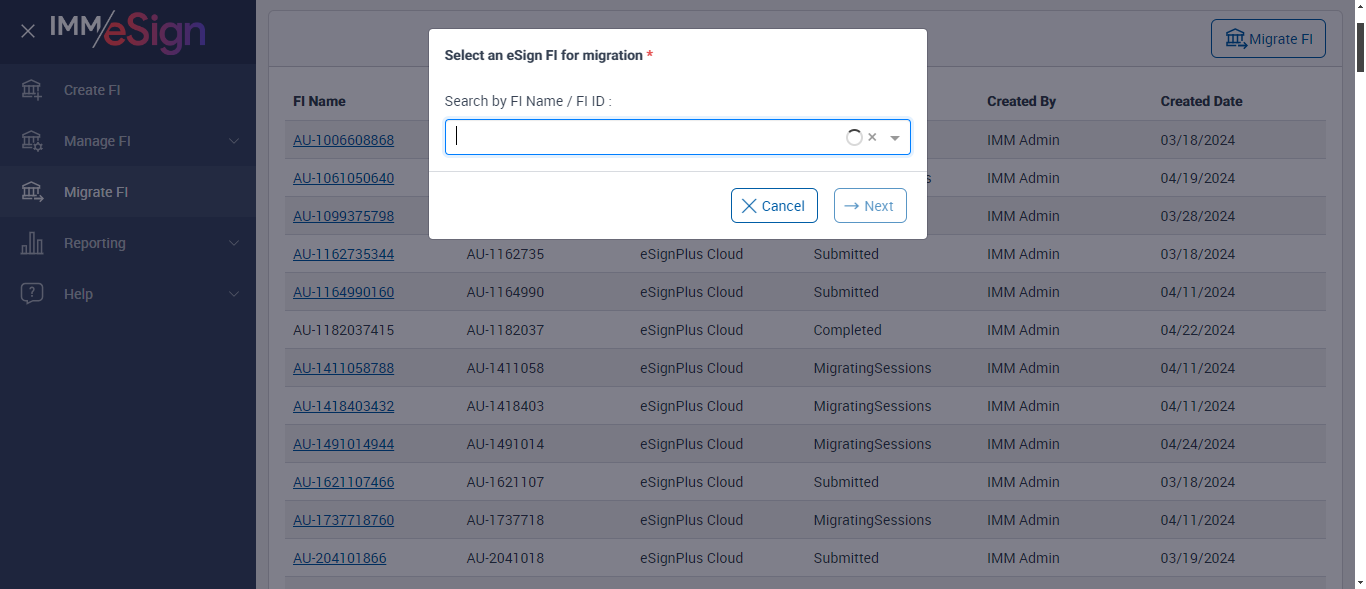Click the Next button in the dialog
The width and height of the screenshot is (1366, 589).
coord(870,206)
